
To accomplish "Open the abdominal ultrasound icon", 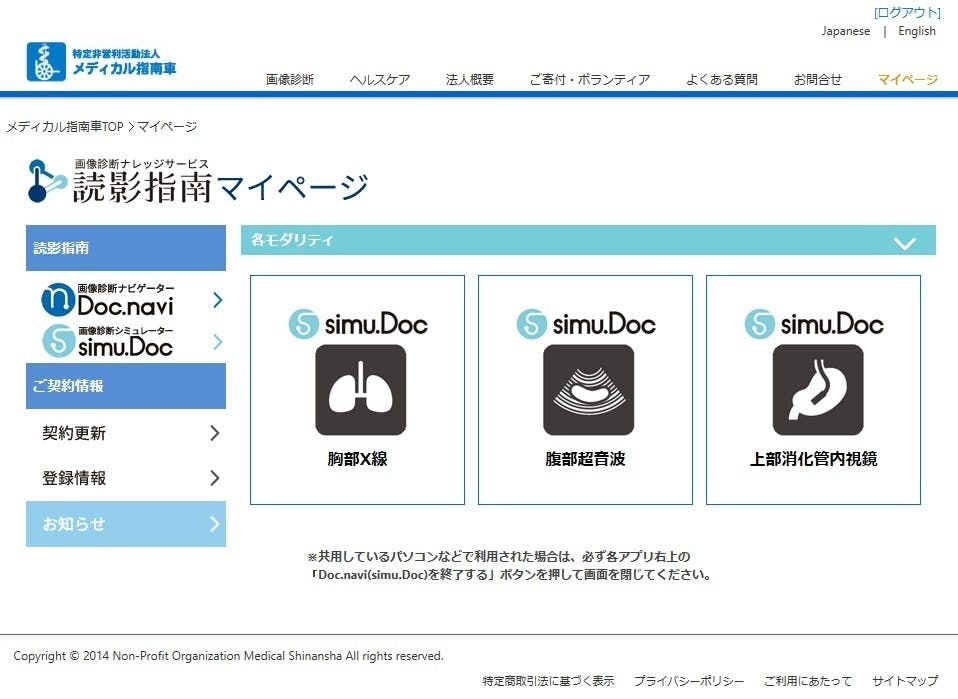I will click(588, 390).
